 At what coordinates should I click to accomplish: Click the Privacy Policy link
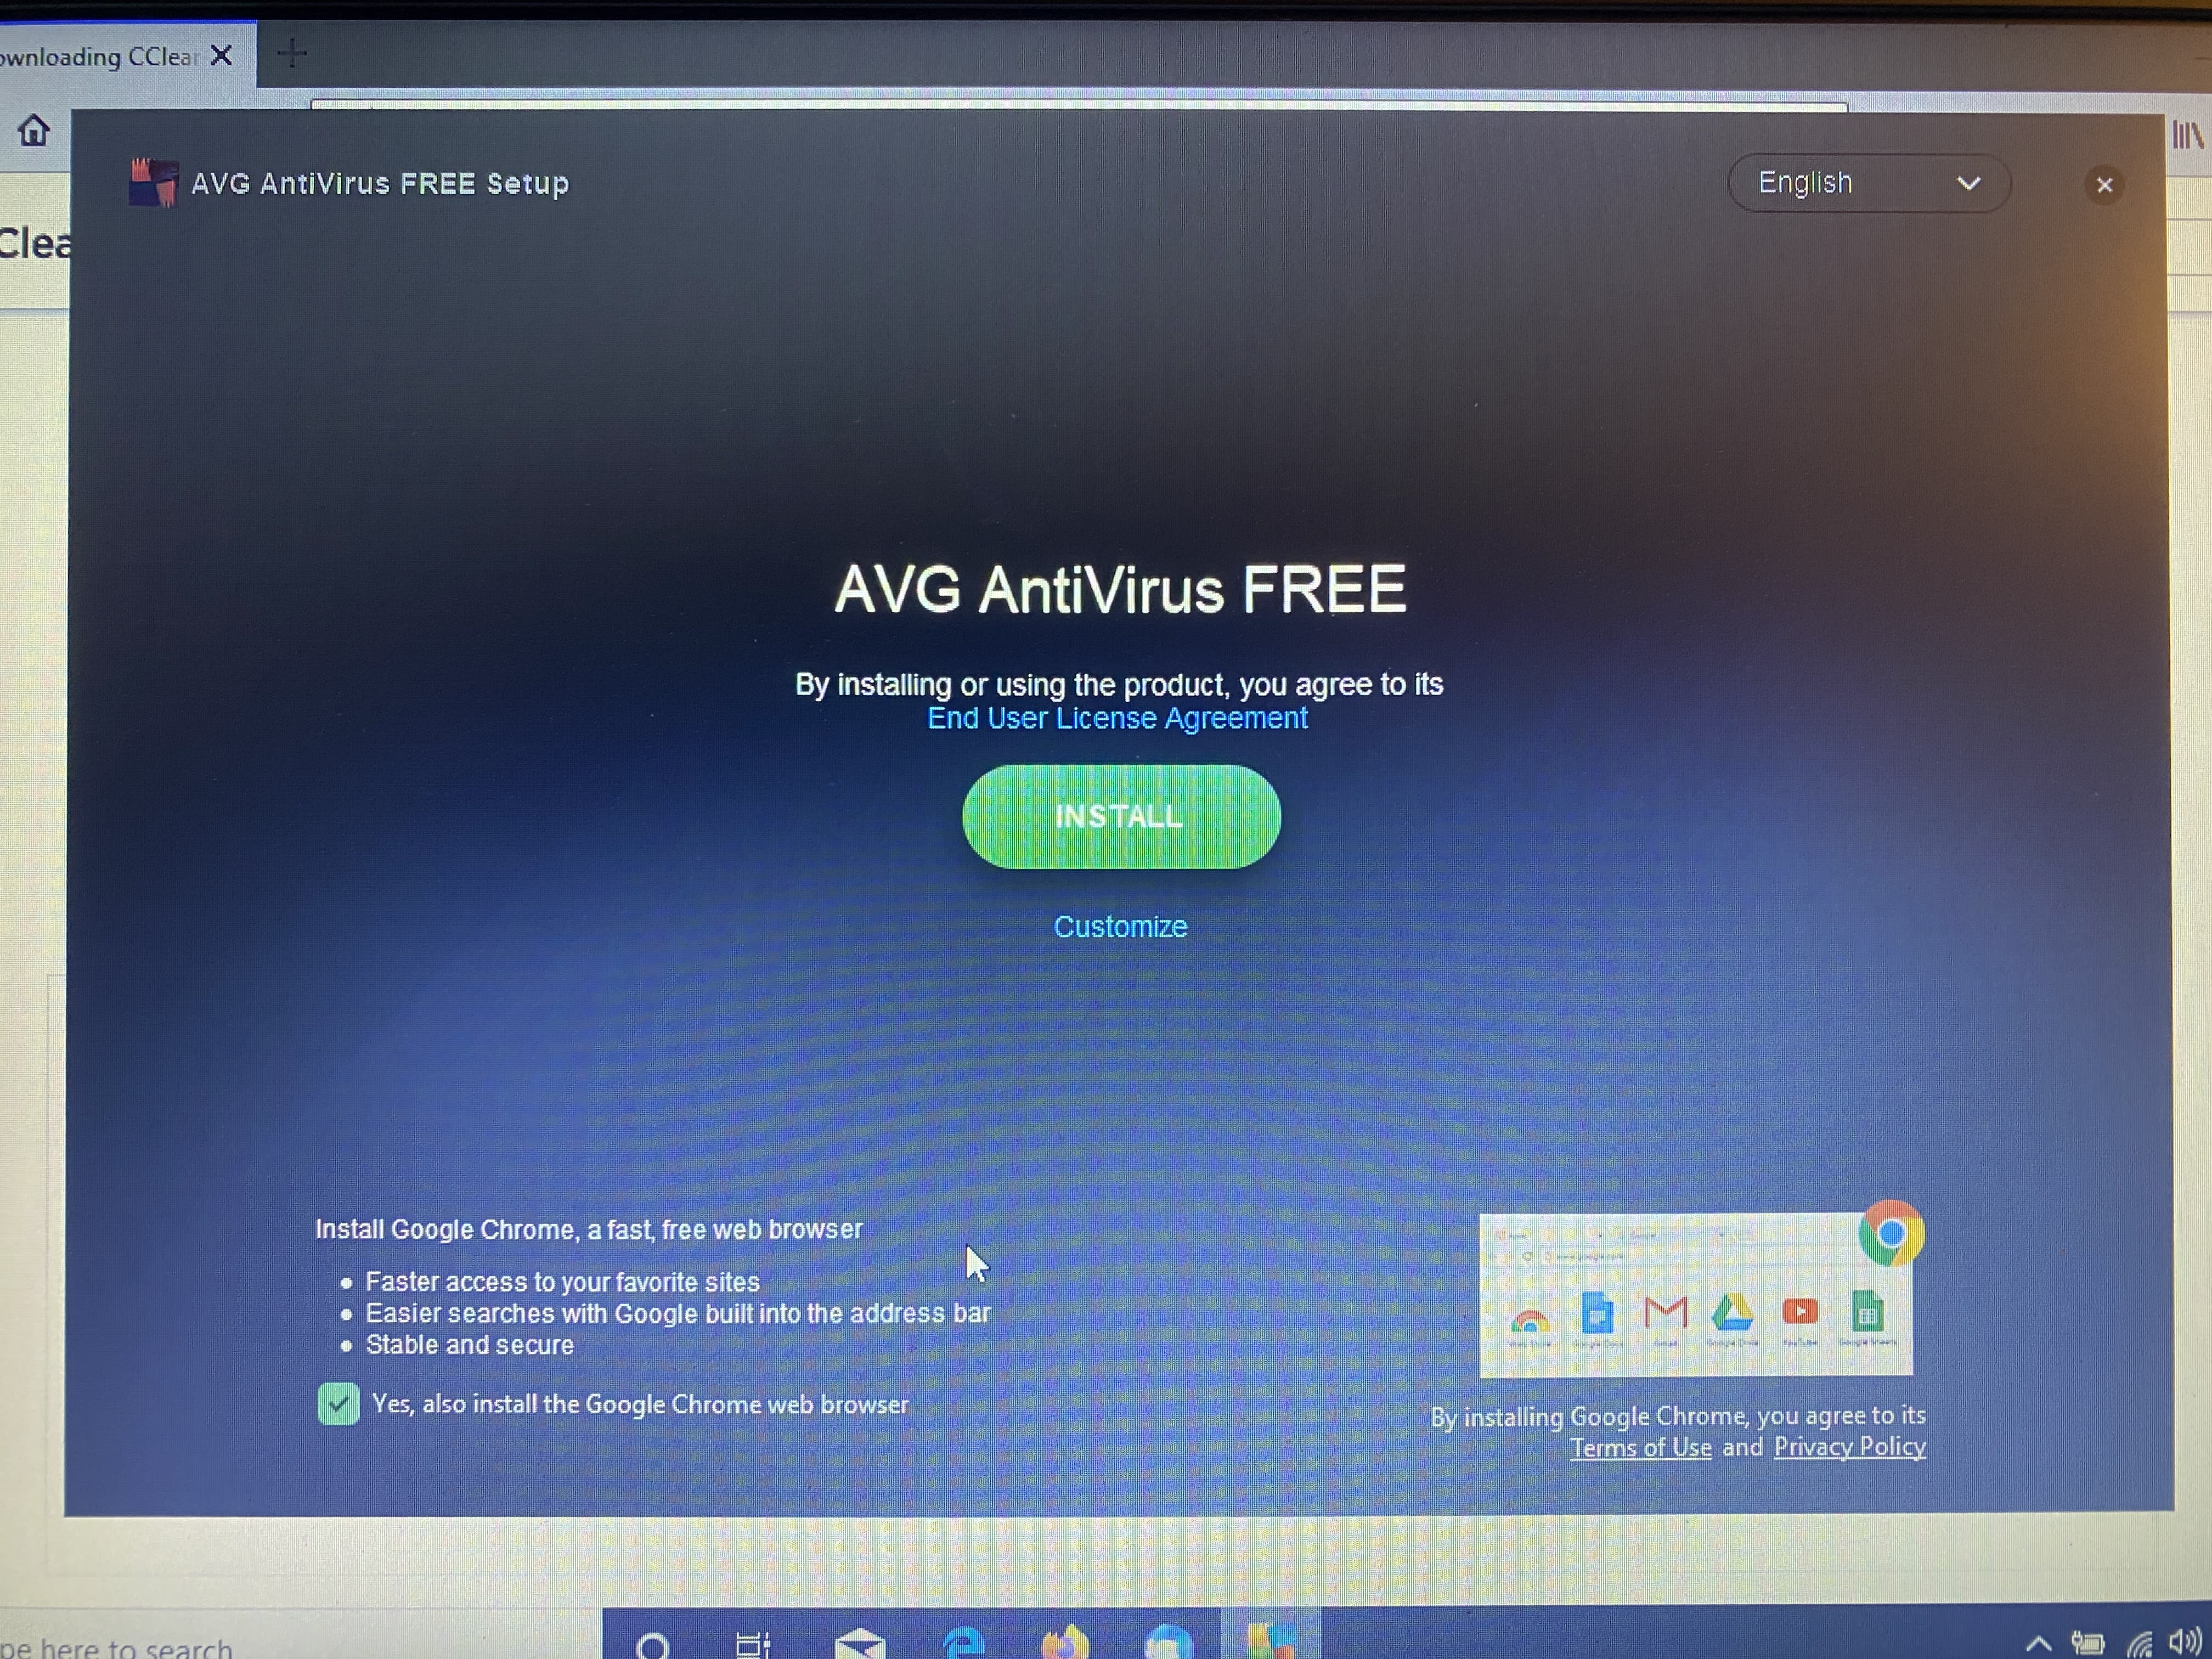pyautogui.click(x=1850, y=1446)
